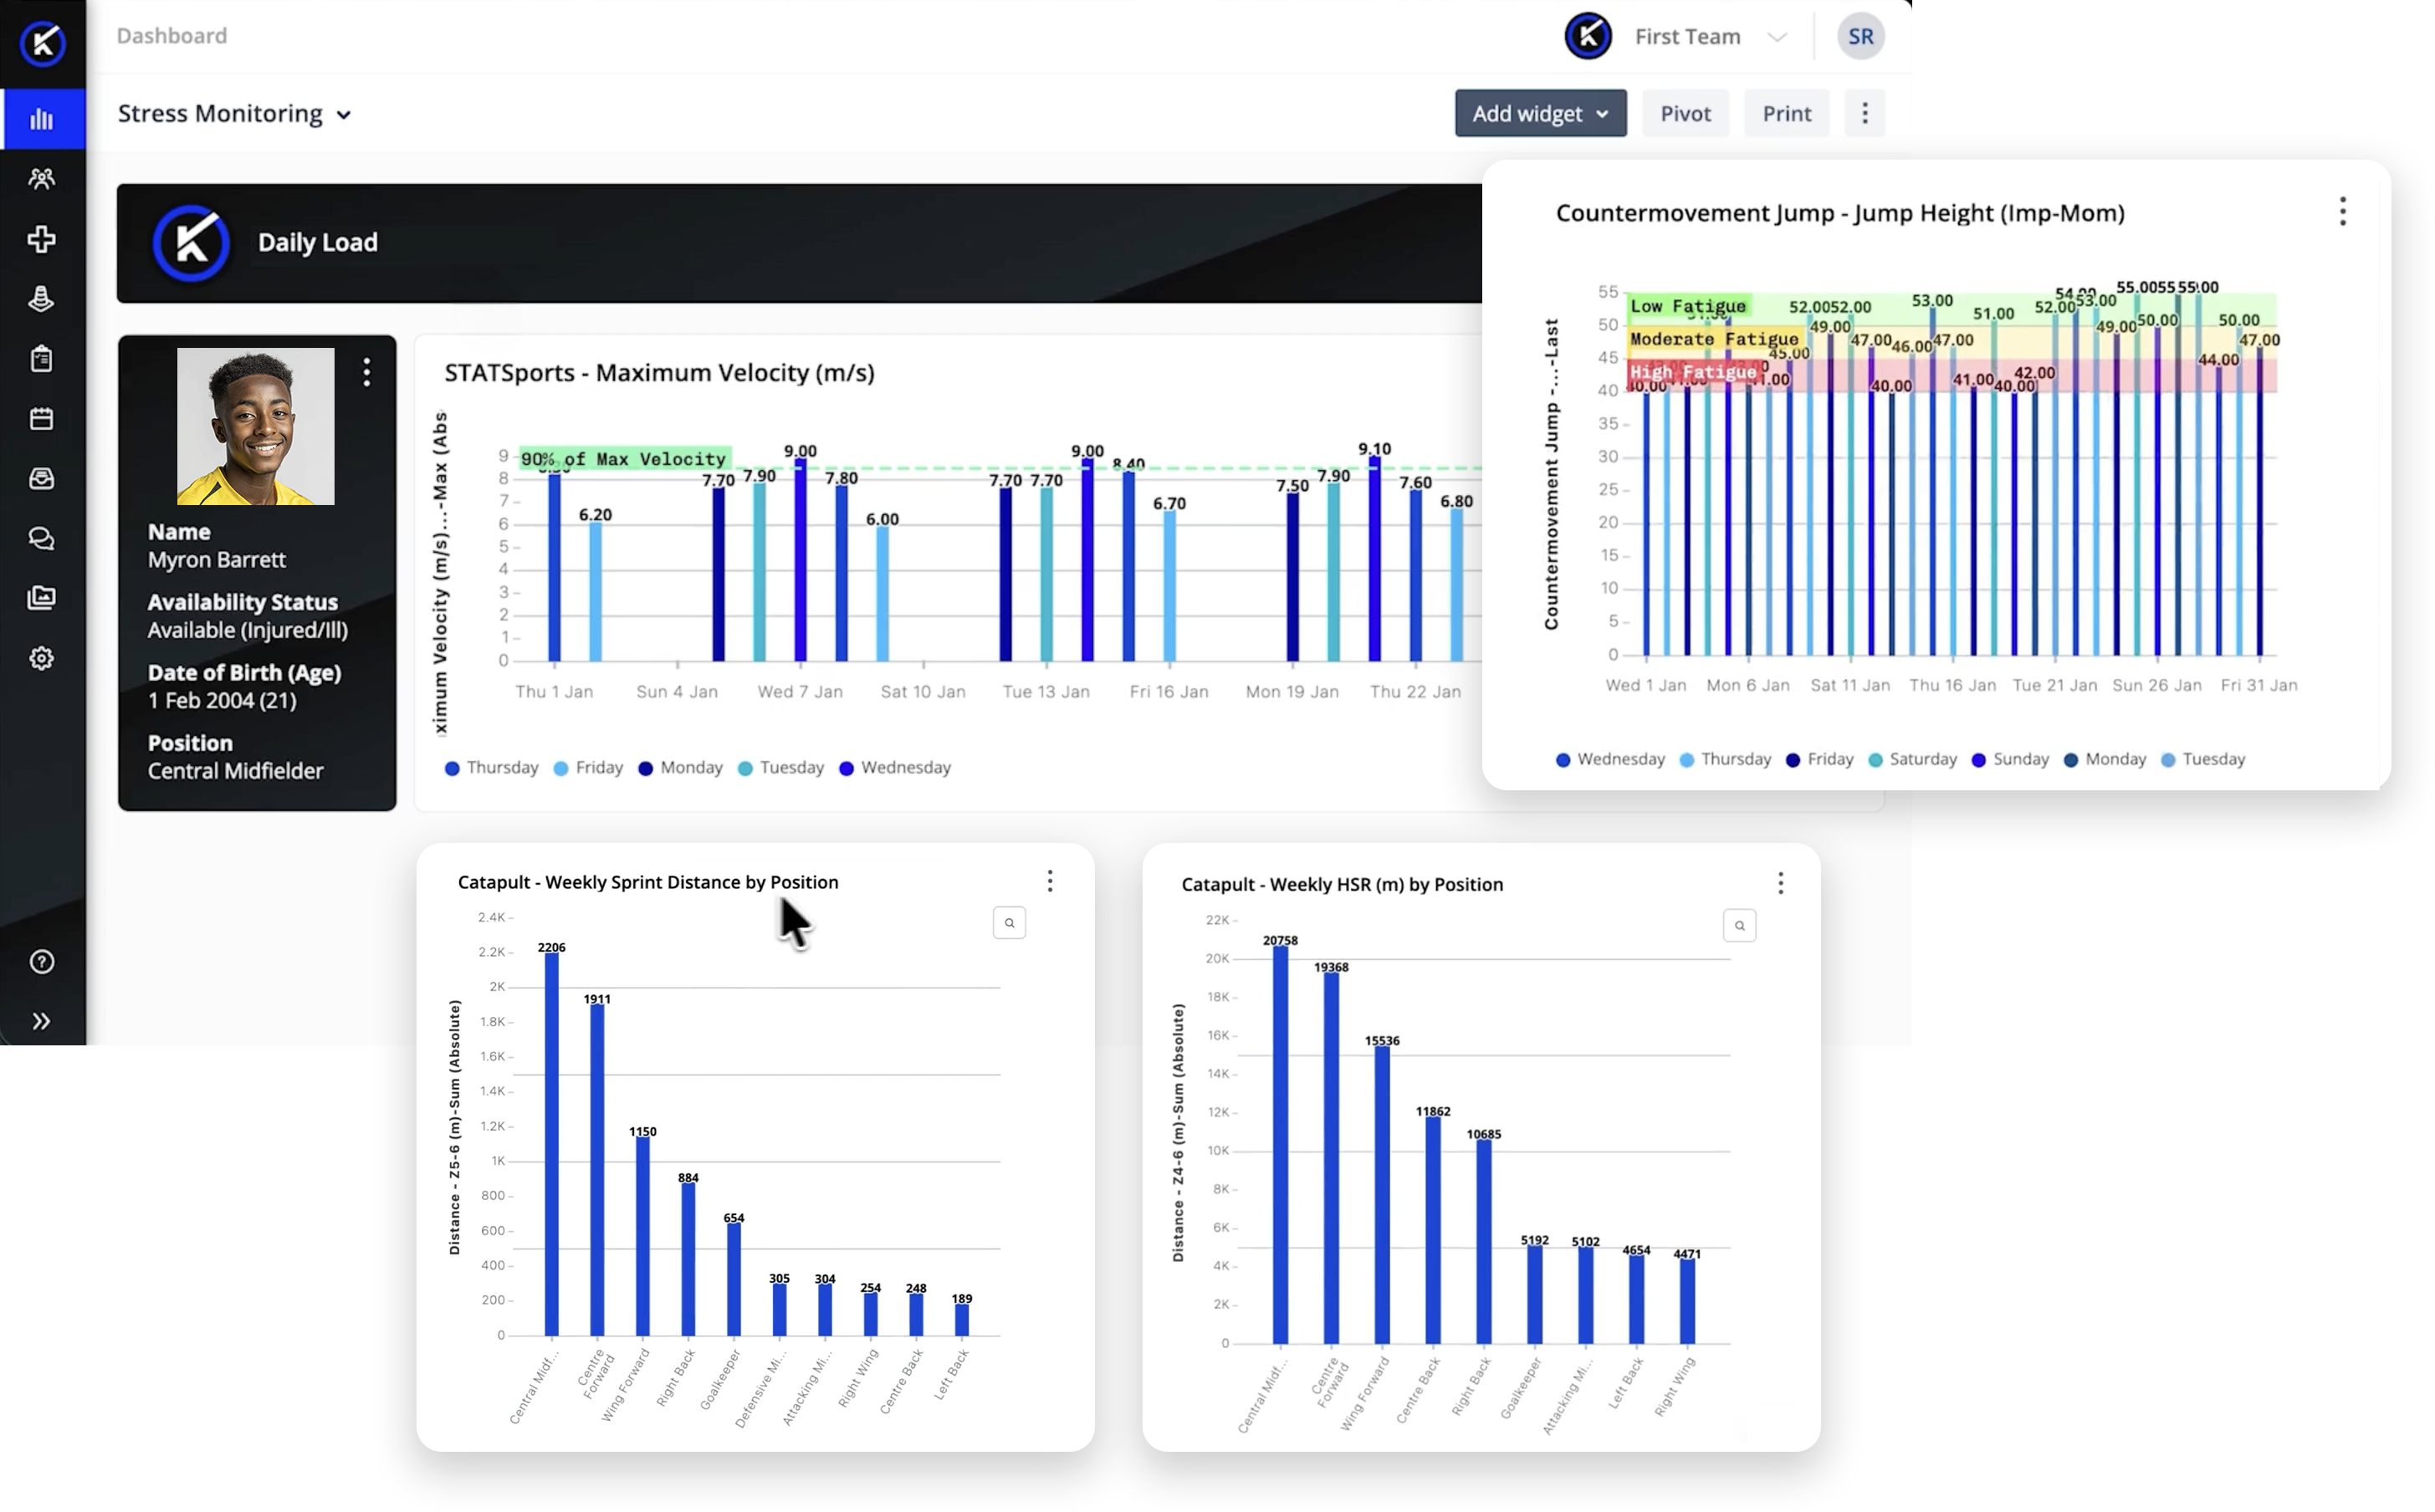Open the player profile card options menu
The image size is (2435, 1512).
367,373
